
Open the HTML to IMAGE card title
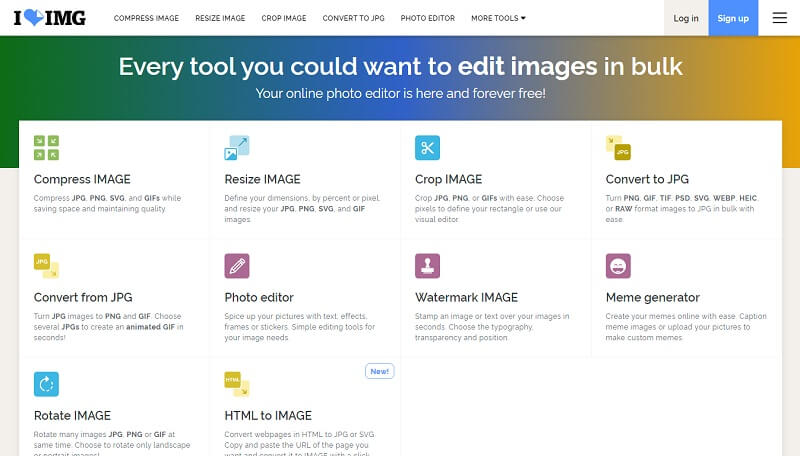click(268, 416)
